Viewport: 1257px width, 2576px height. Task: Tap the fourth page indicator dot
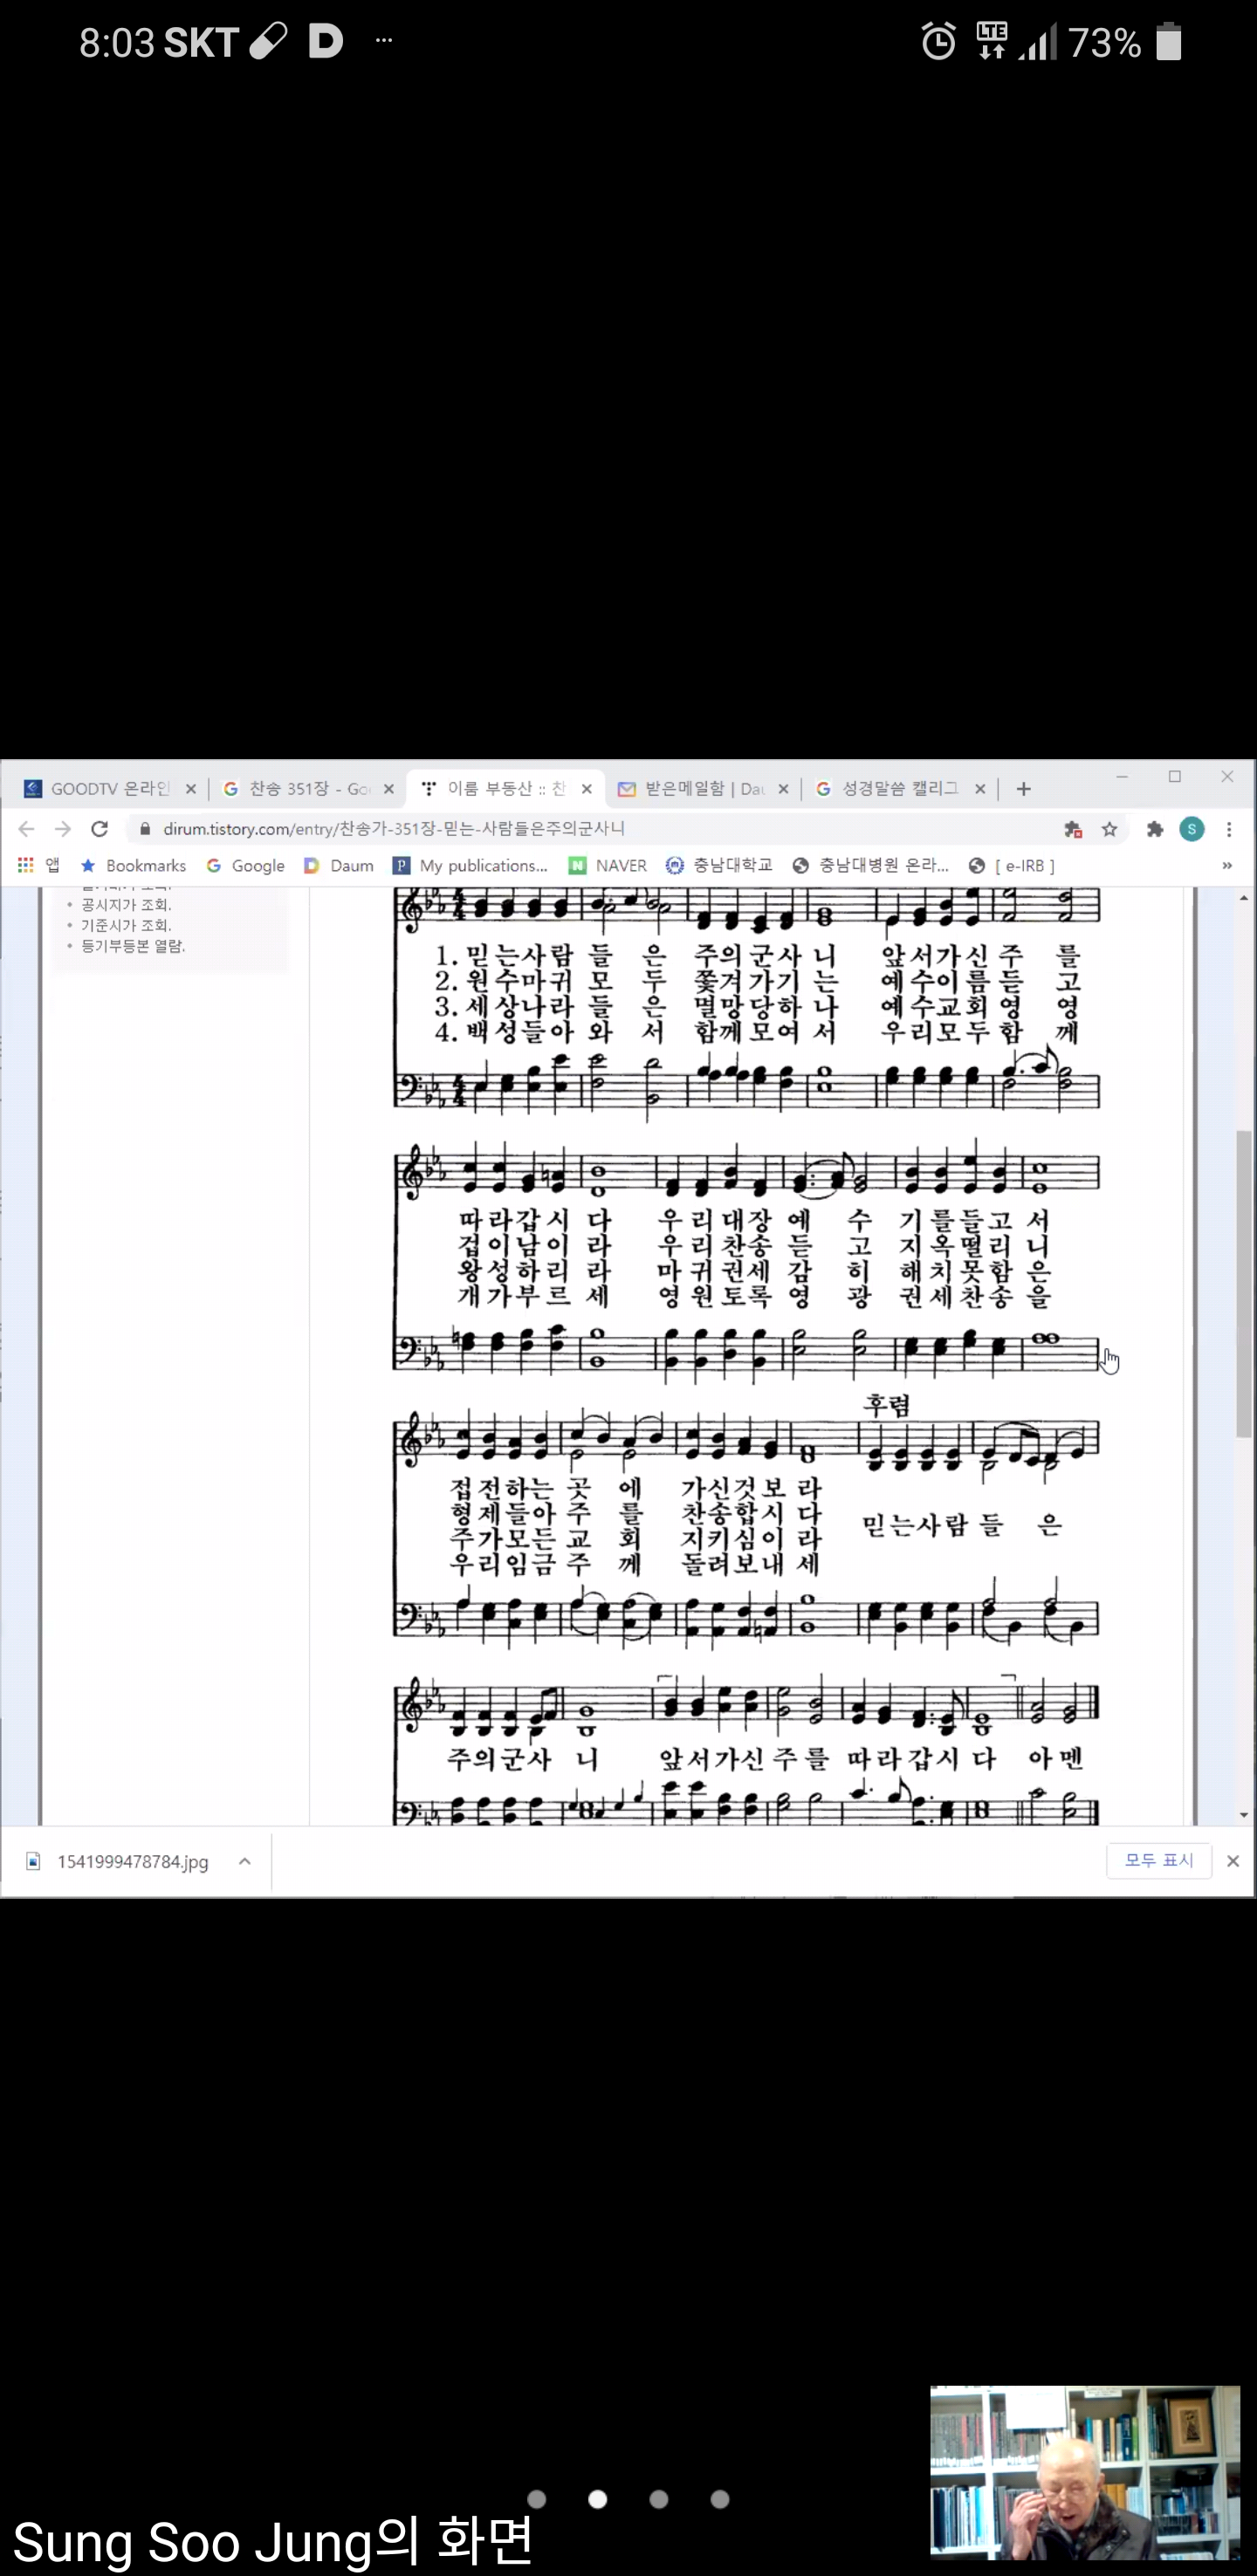[720, 2499]
